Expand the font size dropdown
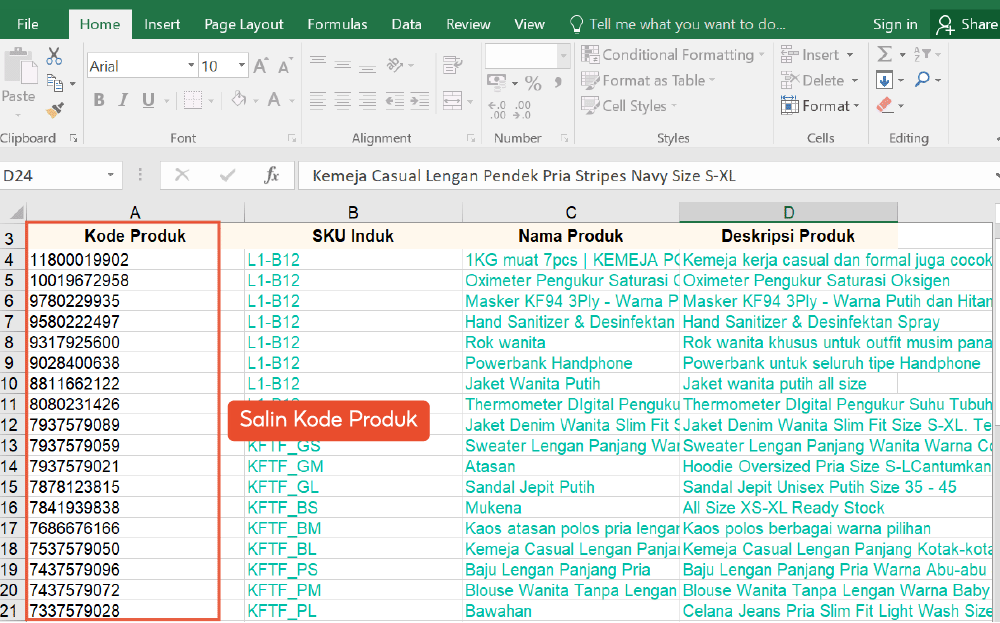Screen dimensions: 1000x623 click(241, 66)
